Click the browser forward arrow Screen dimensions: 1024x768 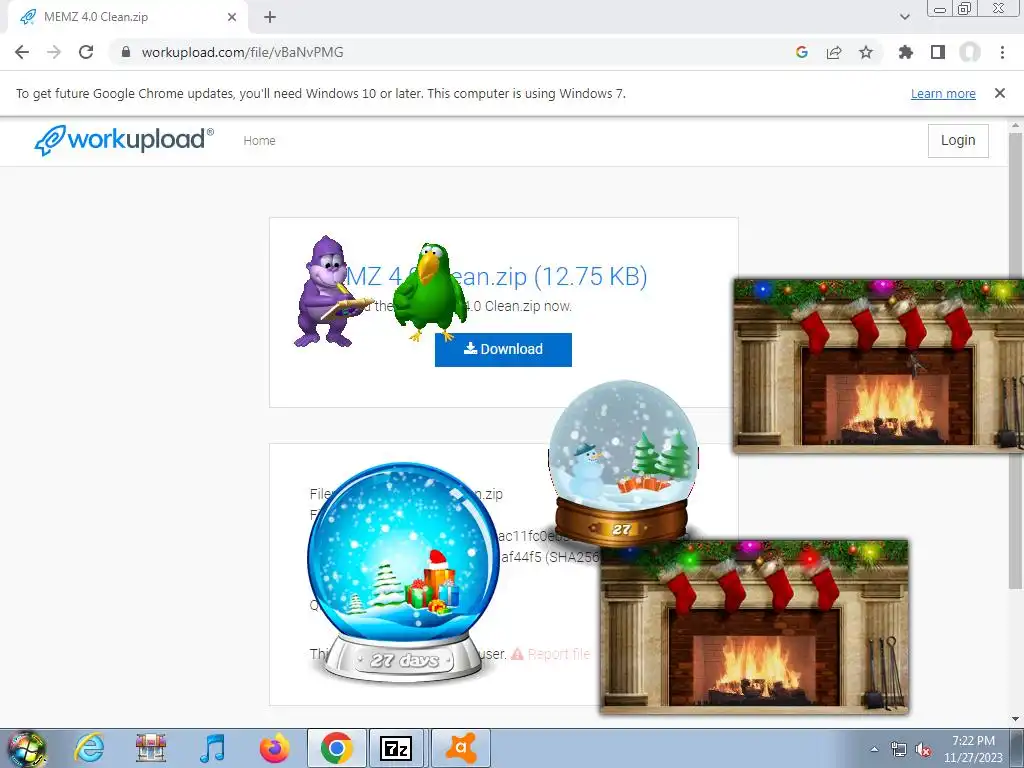coord(54,52)
